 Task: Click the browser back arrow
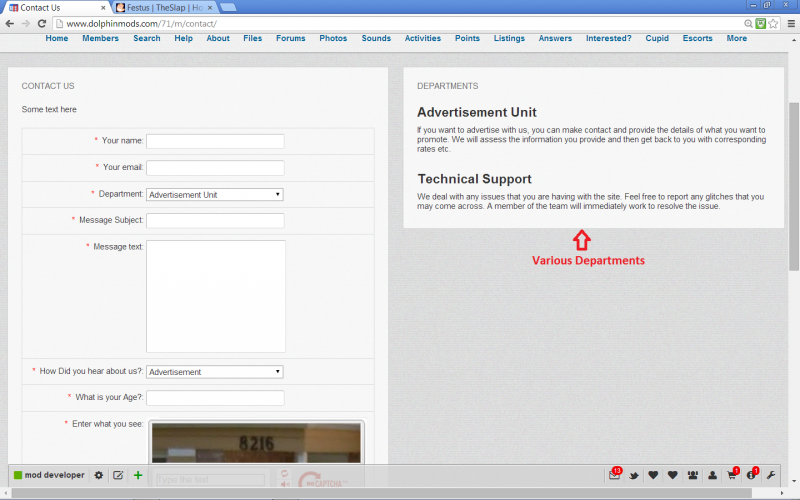click(x=10, y=23)
